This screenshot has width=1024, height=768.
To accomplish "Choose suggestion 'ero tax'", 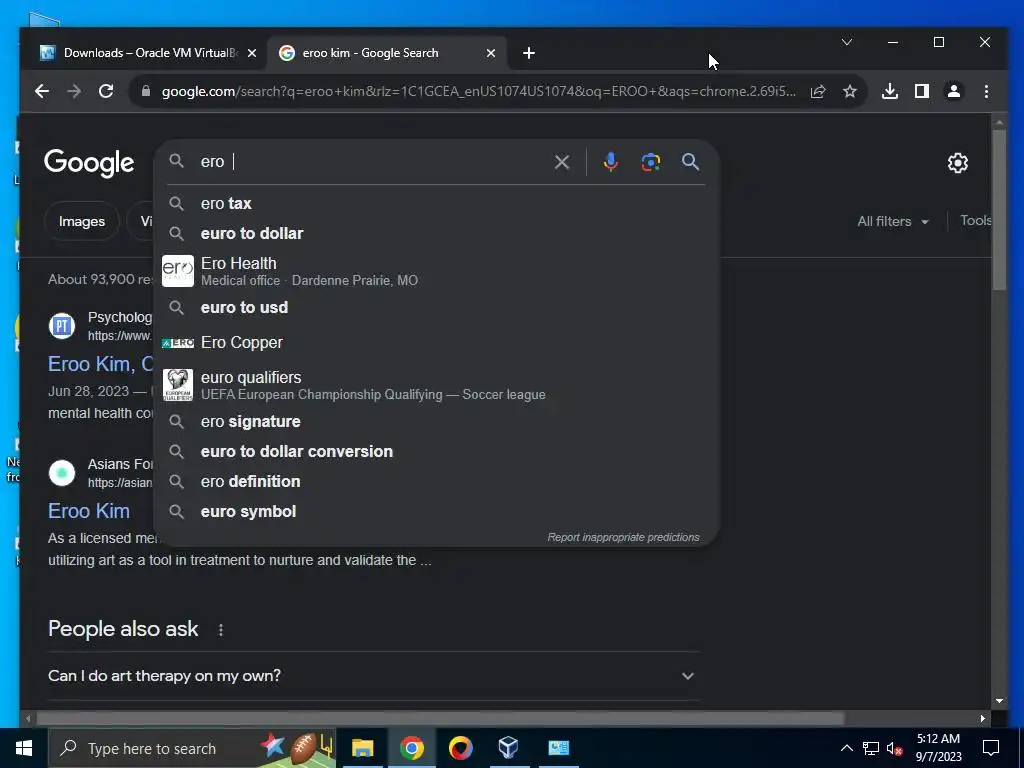I will [x=436, y=204].
